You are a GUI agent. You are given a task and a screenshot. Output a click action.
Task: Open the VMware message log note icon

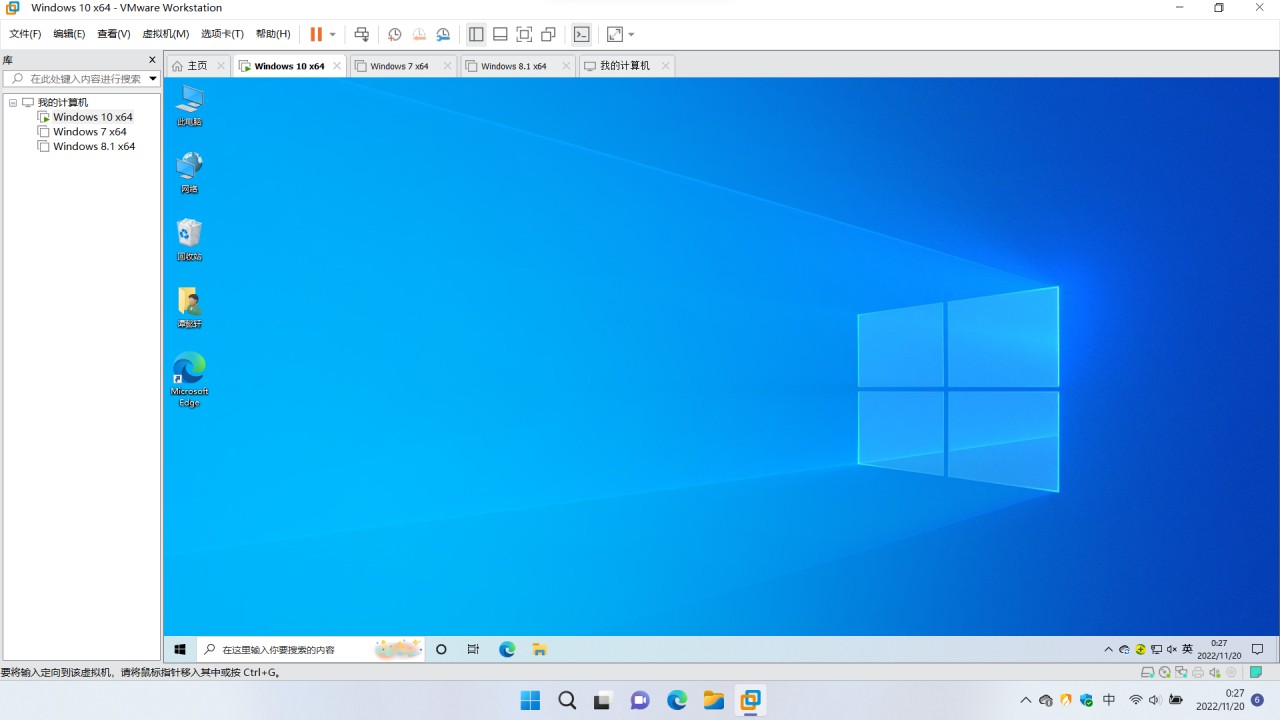click(1256, 673)
